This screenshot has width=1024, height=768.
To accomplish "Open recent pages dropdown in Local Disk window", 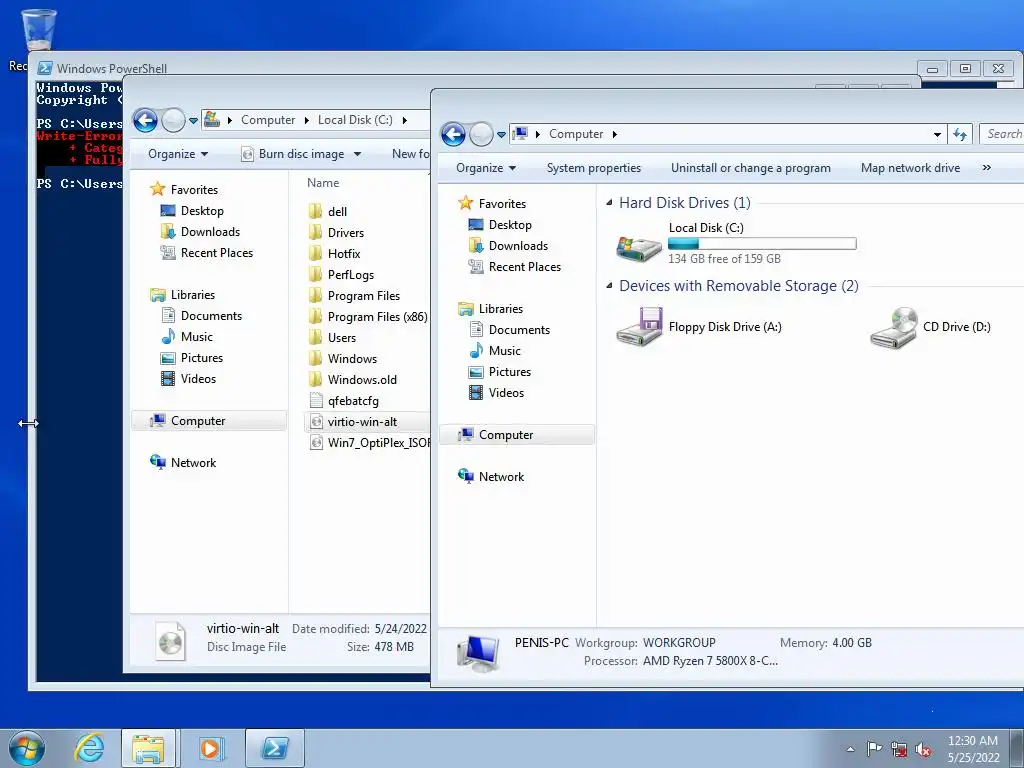I will point(193,121).
